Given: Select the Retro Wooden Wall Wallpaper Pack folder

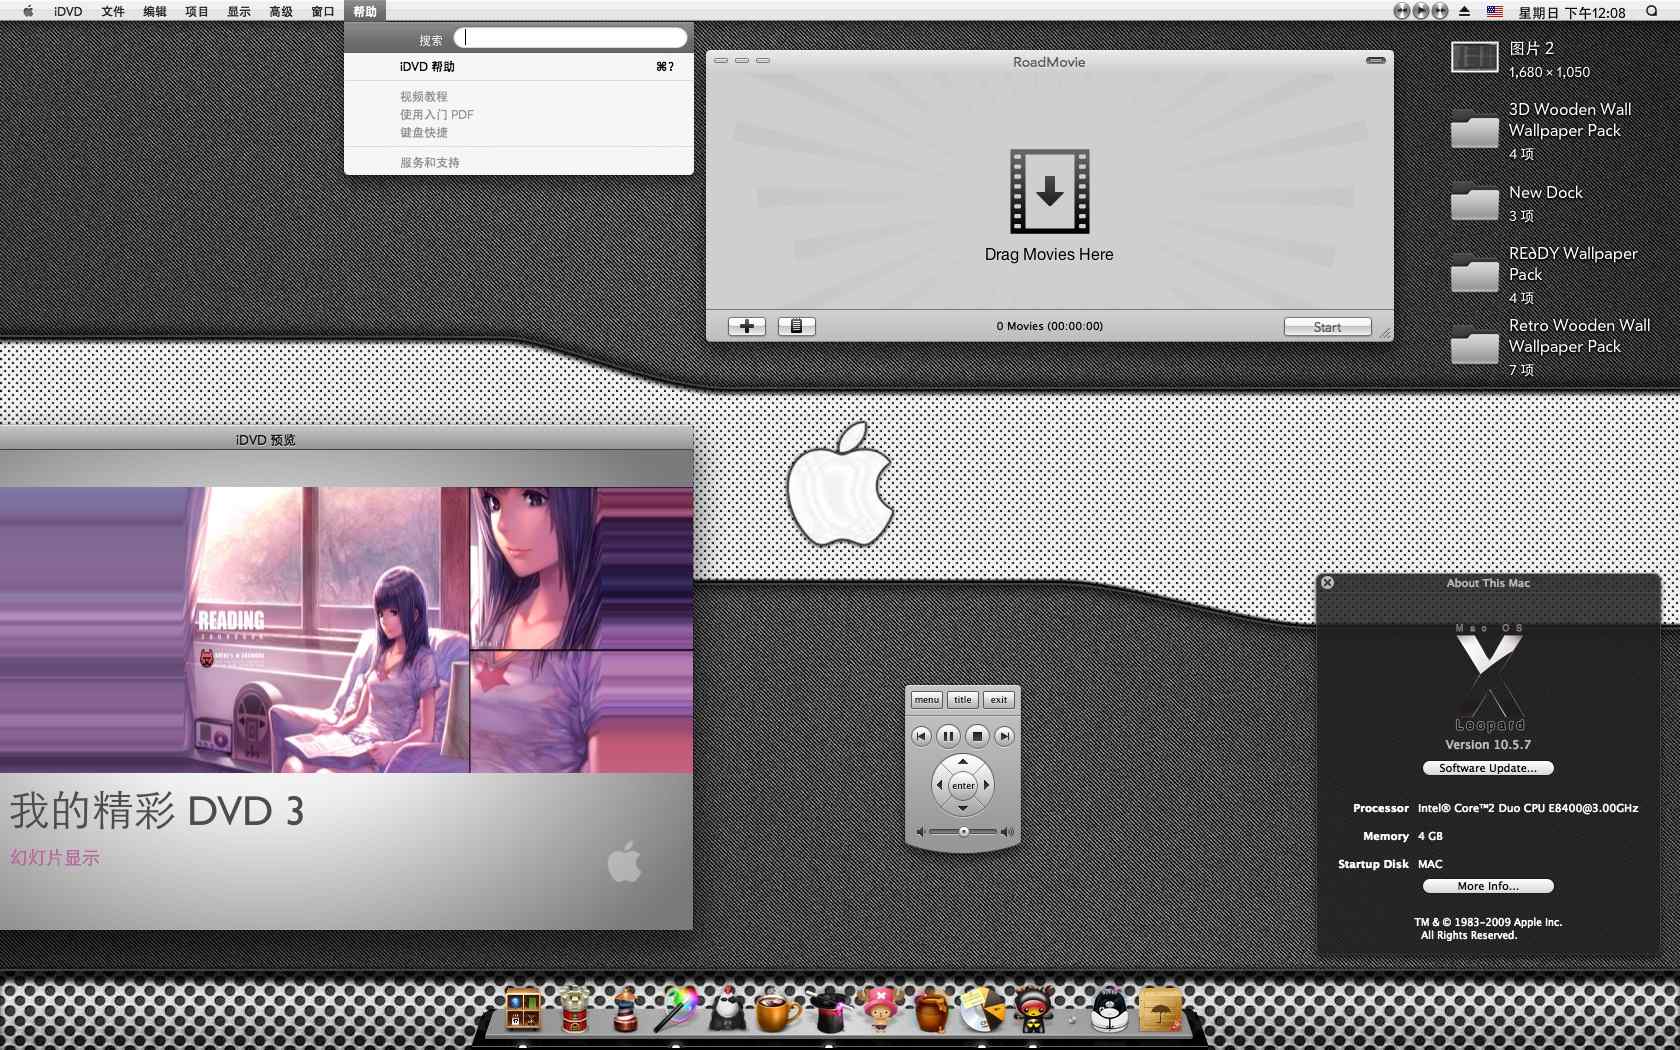Looking at the screenshot, I should point(1474,345).
